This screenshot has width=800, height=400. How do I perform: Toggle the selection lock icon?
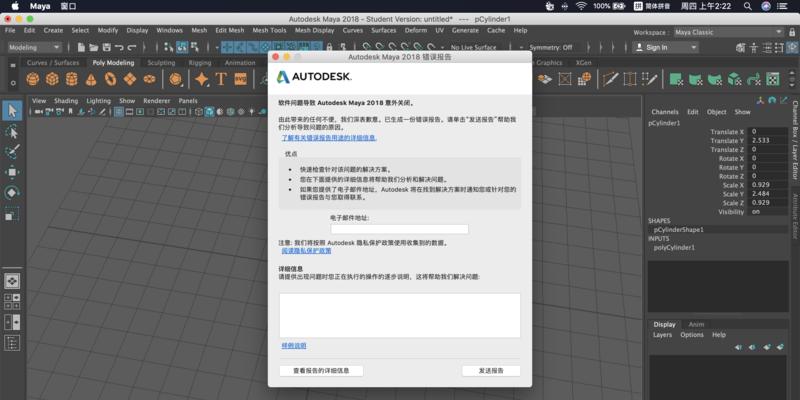tap(330, 47)
